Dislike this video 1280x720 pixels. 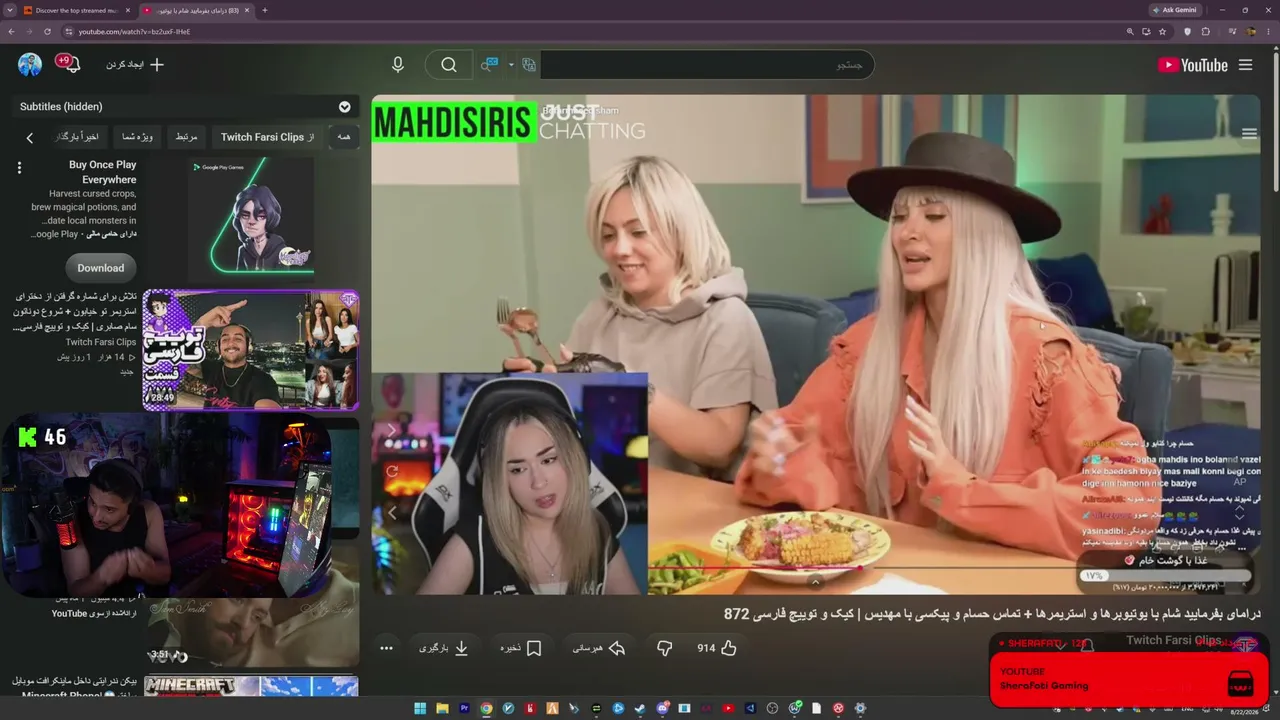tap(664, 648)
